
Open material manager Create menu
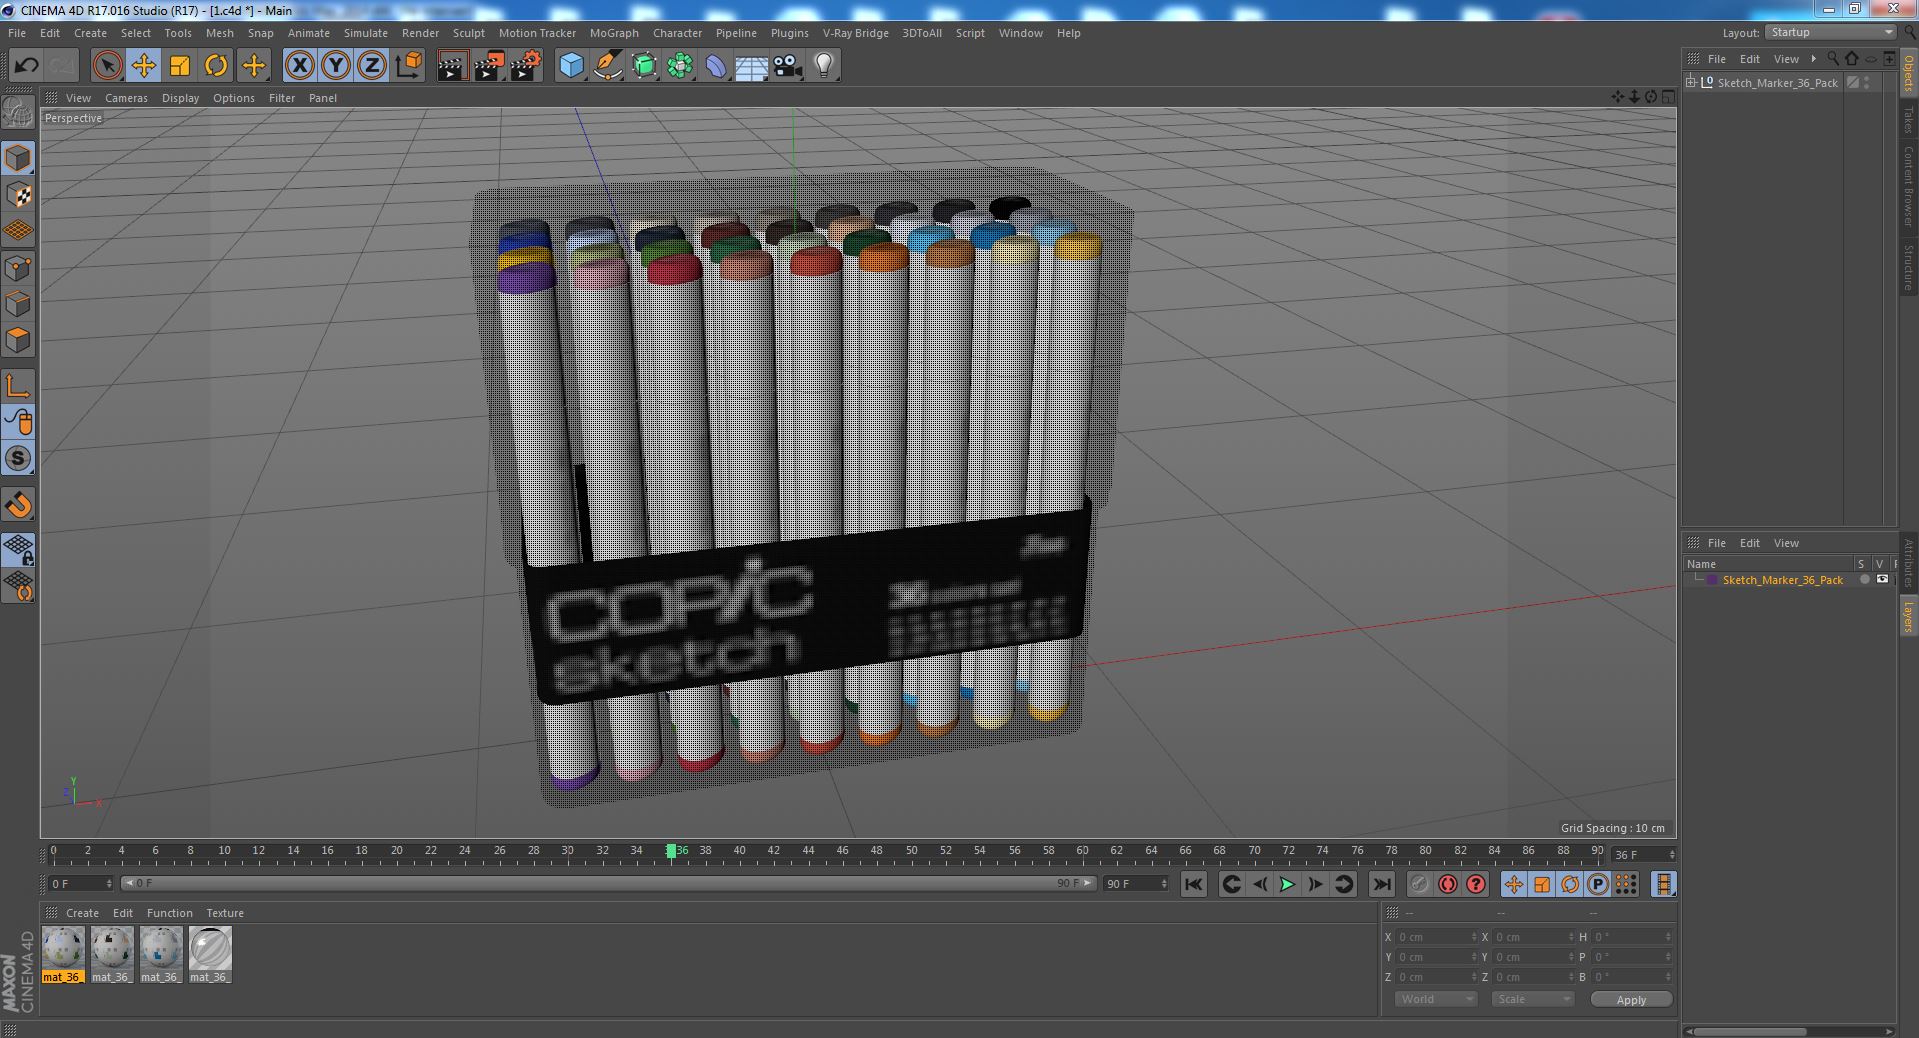tap(82, 913)
